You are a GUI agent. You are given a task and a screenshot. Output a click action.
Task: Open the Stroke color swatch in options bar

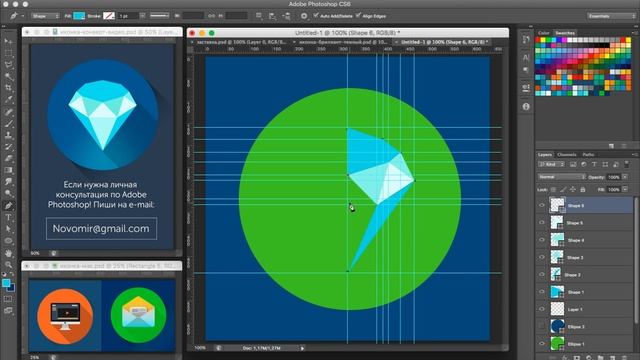click(109, 16)
